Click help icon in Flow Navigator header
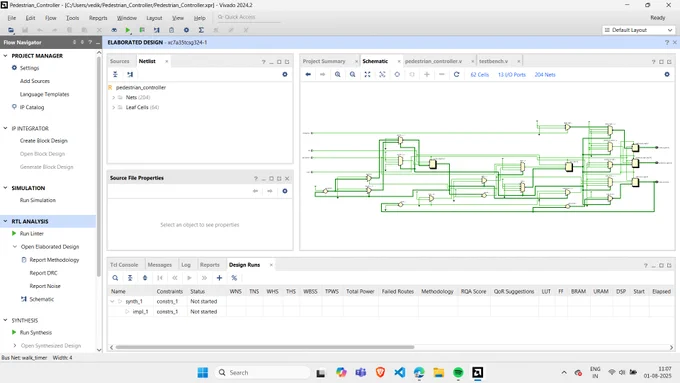This screenshot has height=383, width=680. (x=90, y=42)
